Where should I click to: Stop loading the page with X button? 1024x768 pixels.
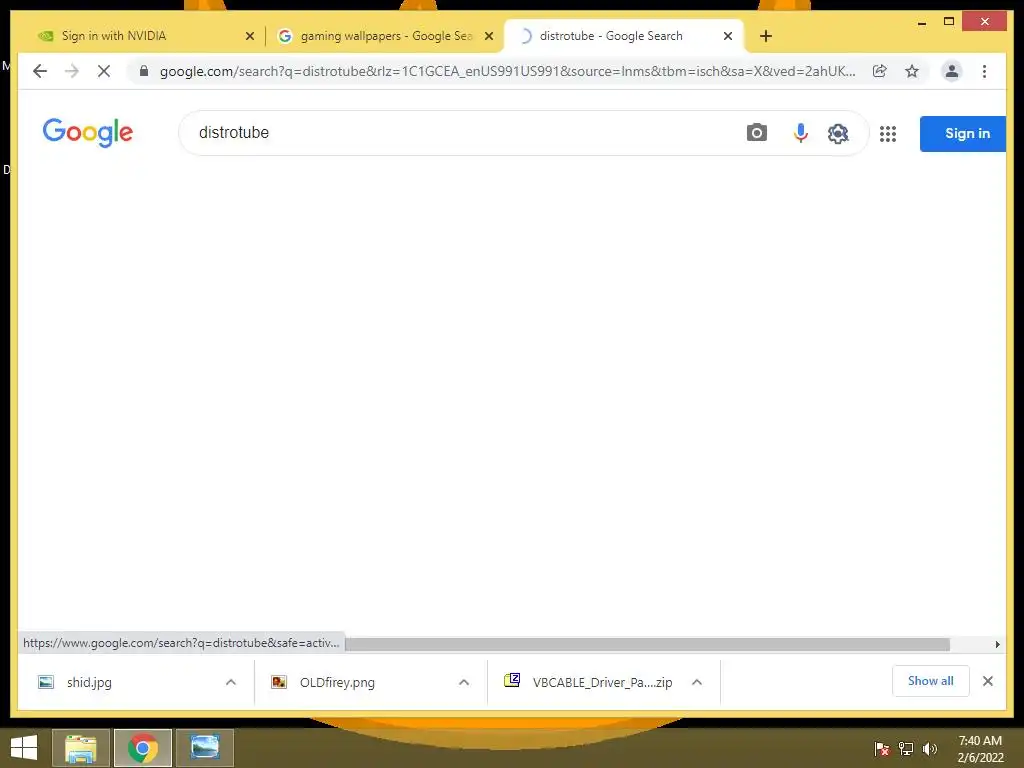104,71
